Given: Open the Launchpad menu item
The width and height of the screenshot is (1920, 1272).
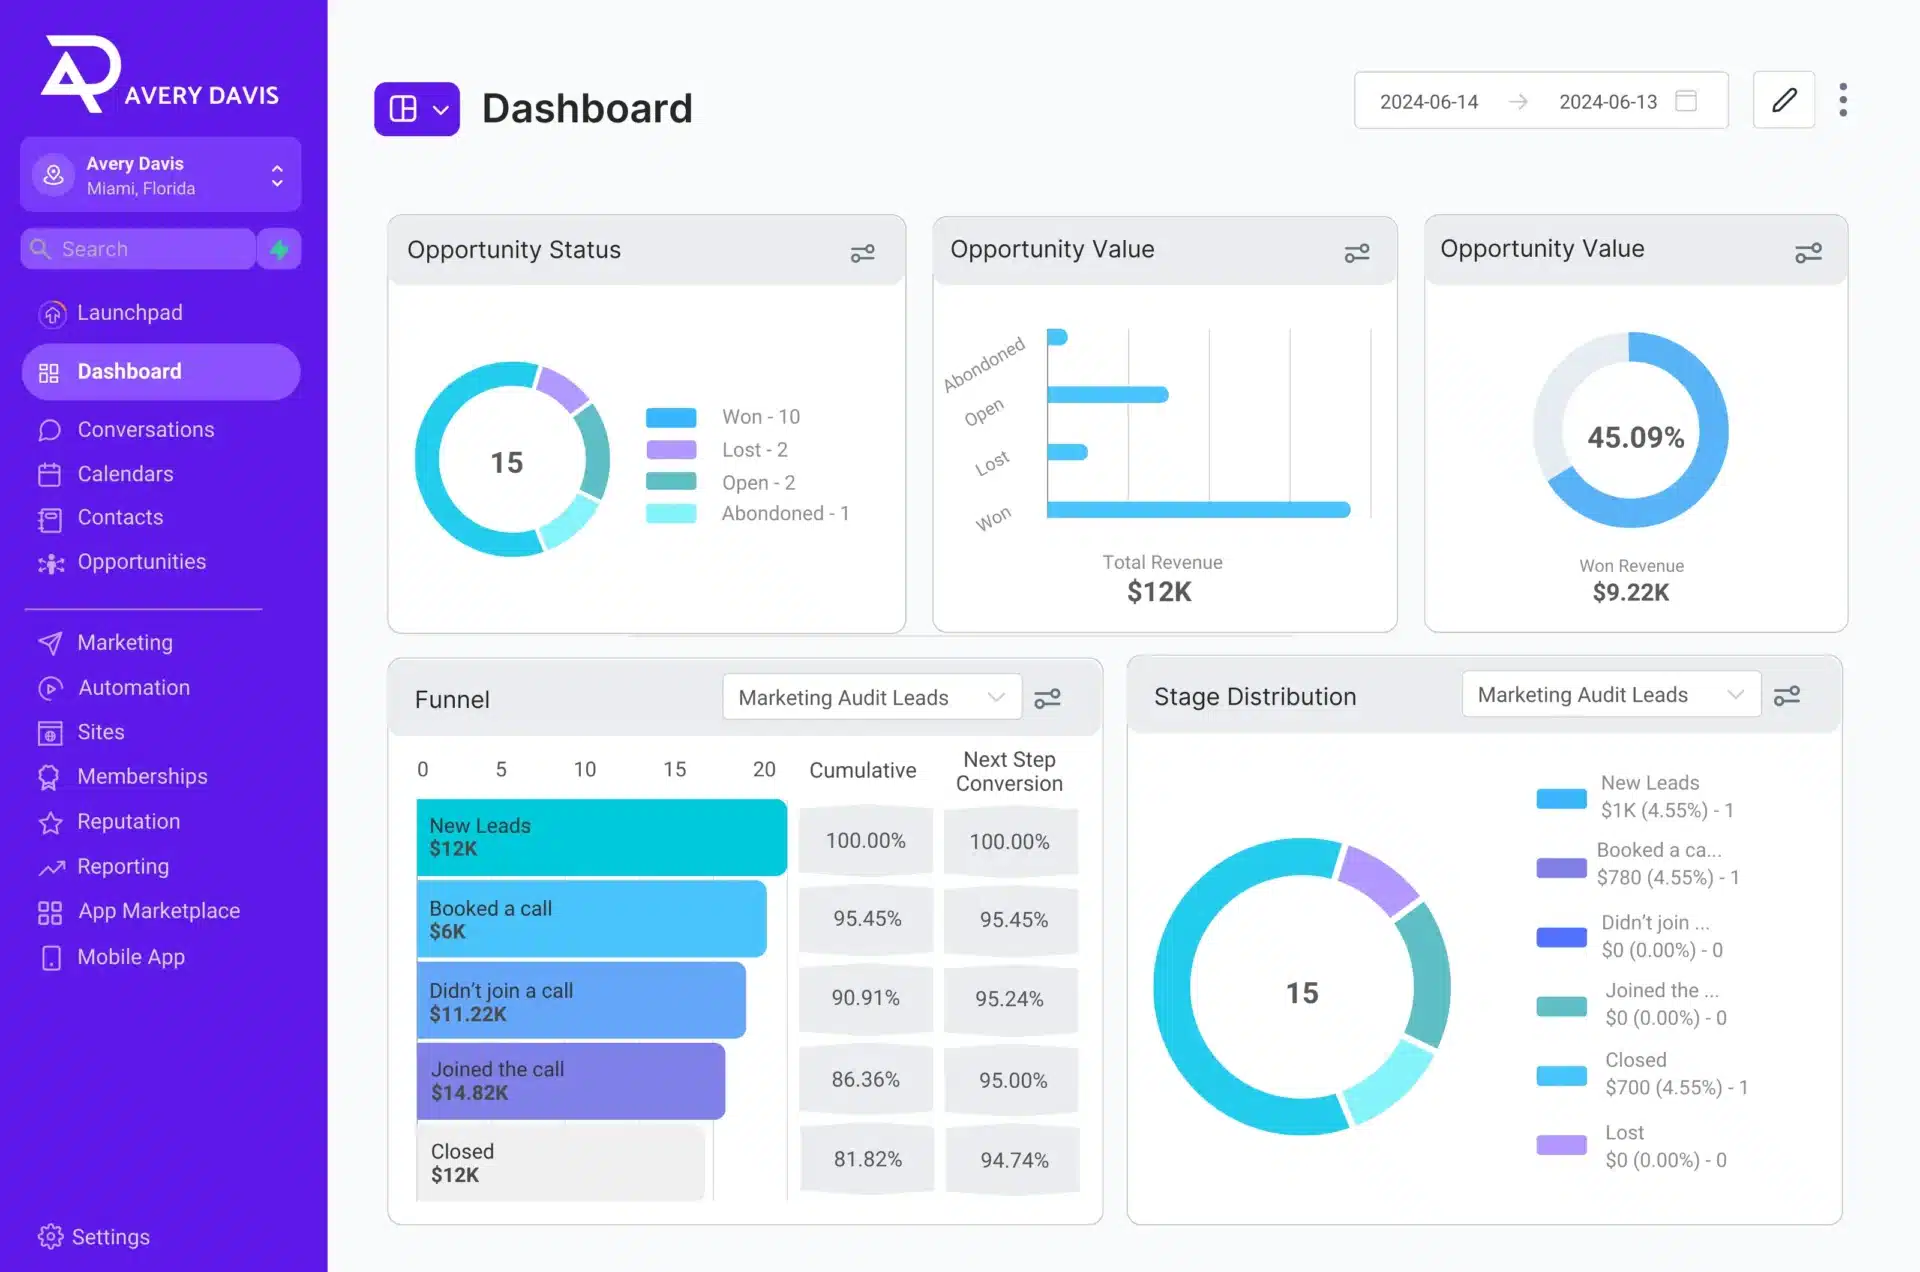Looking at the screenshot, I should pos(130,313).
